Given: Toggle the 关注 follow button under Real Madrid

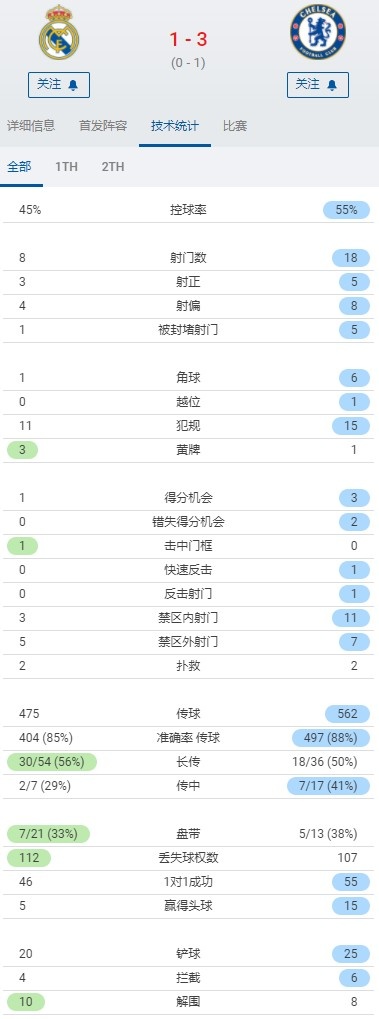Looking at the screenshot, I should click(x=59, y=85).
